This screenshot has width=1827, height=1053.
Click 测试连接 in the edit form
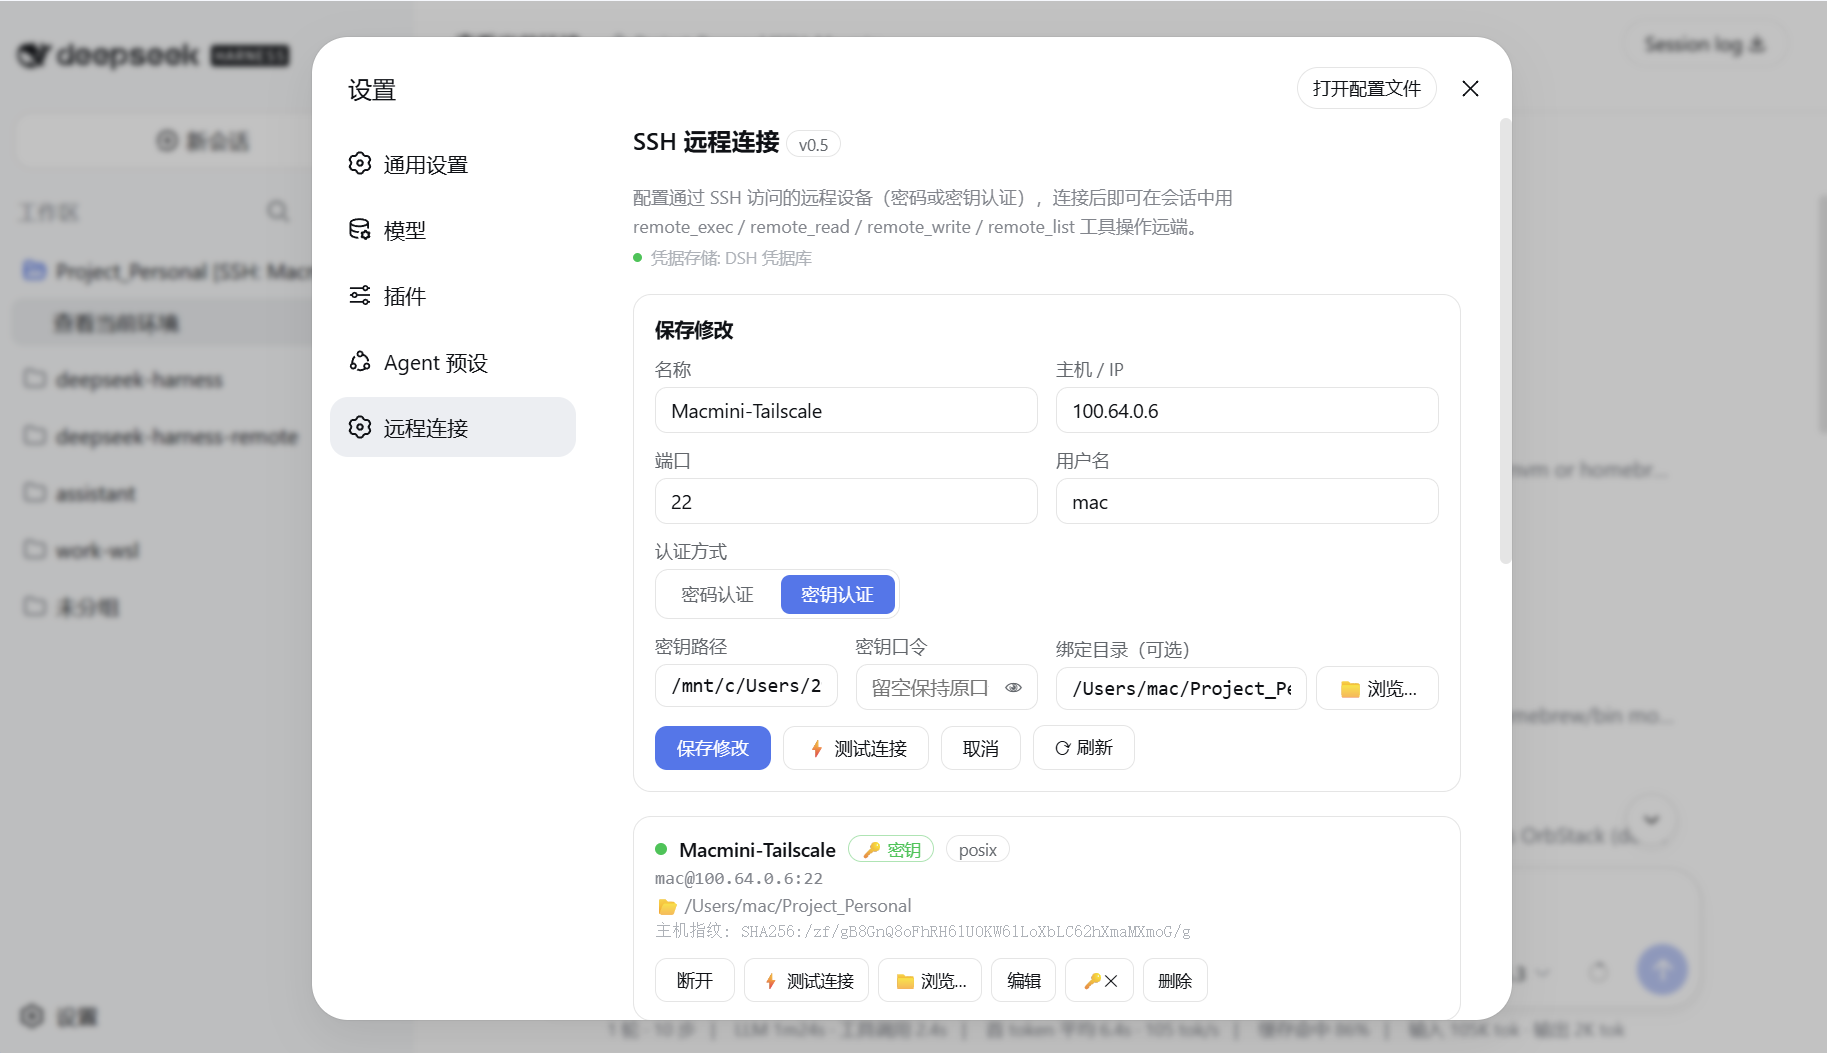coord(856,748)
